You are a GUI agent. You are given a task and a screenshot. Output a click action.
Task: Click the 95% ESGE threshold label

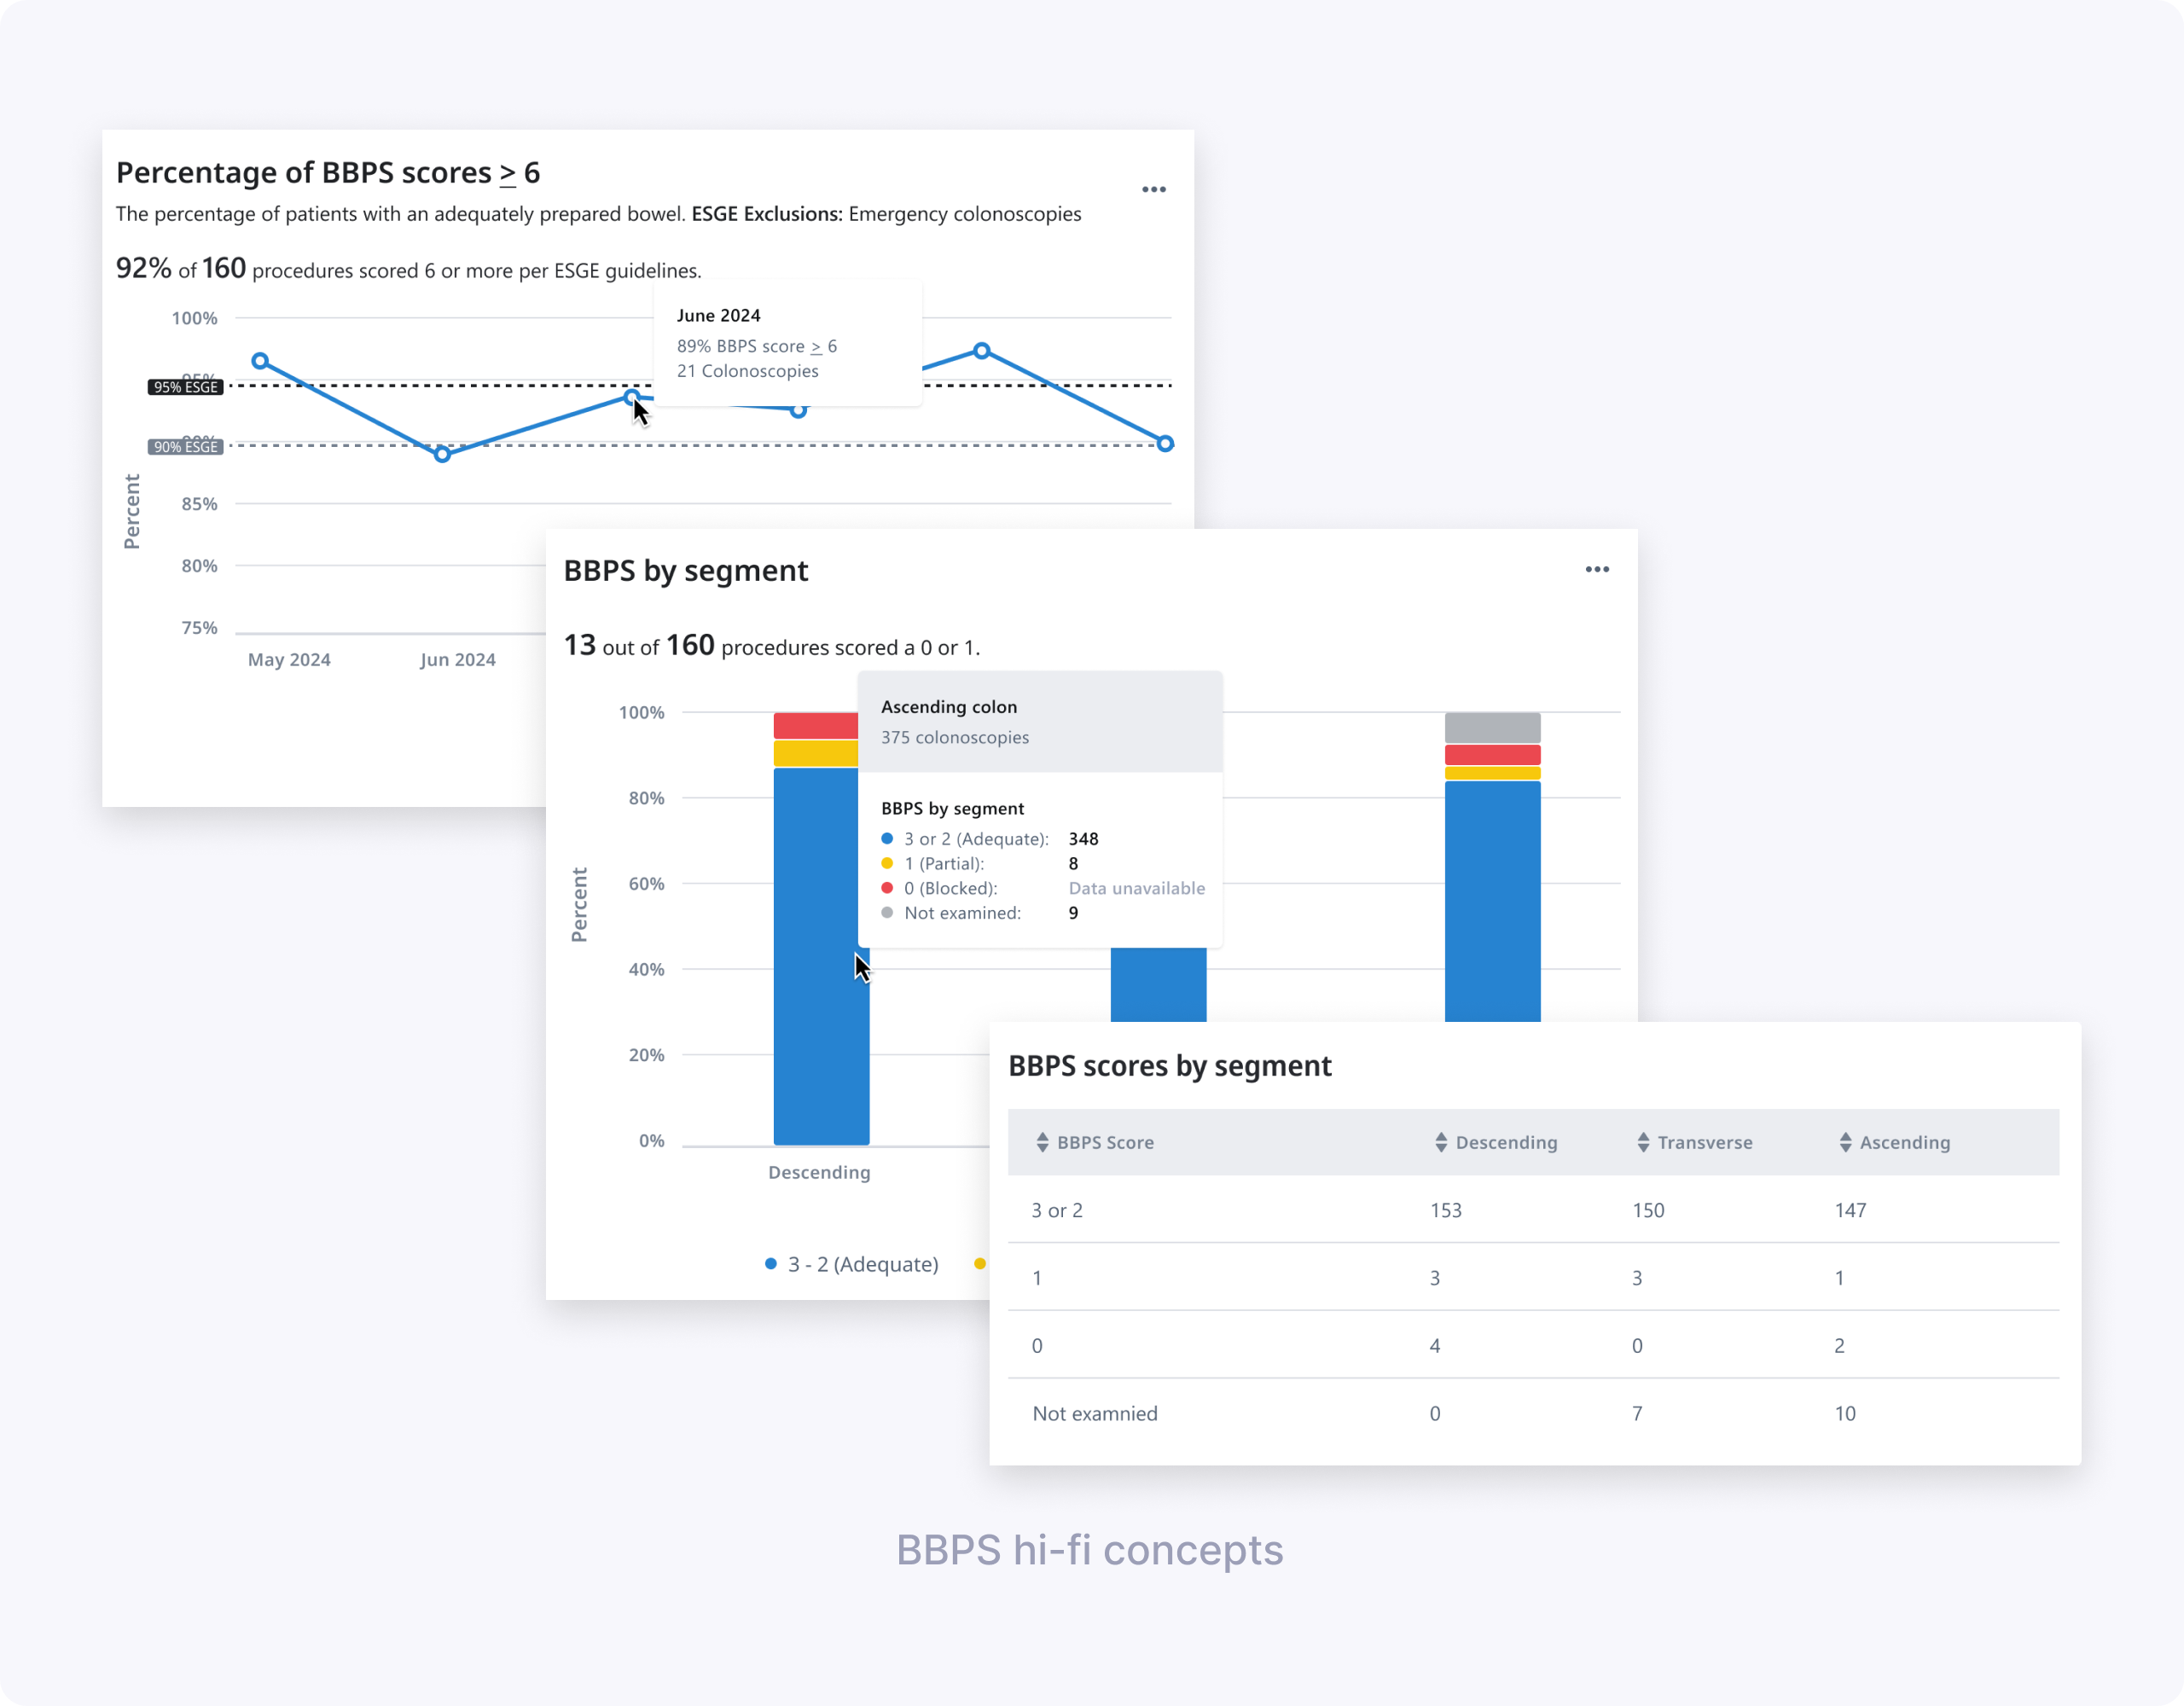(x=185, y=387)
